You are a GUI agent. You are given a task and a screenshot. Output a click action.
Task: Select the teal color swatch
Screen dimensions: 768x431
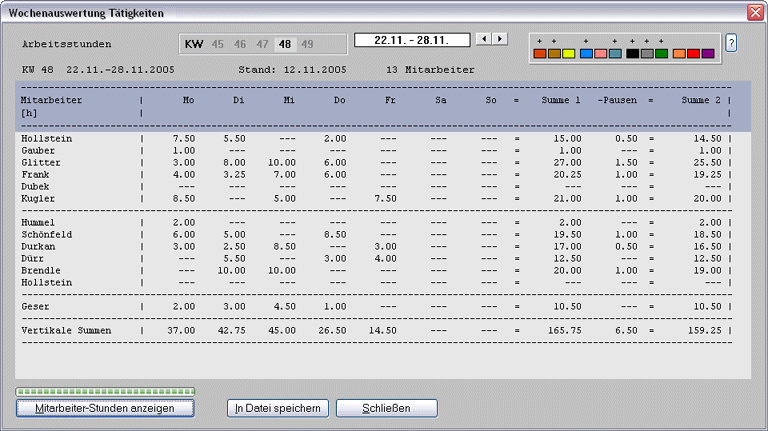tap(615, 53)
